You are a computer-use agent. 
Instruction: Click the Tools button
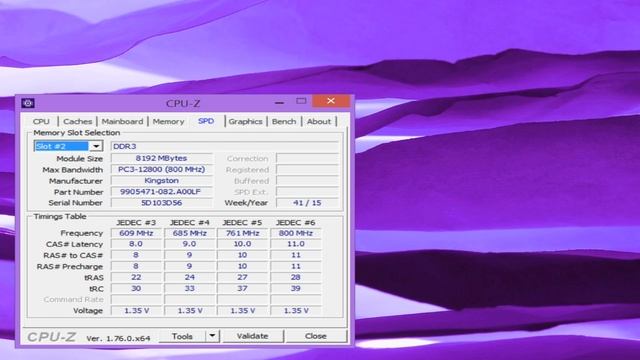[182, 336]
